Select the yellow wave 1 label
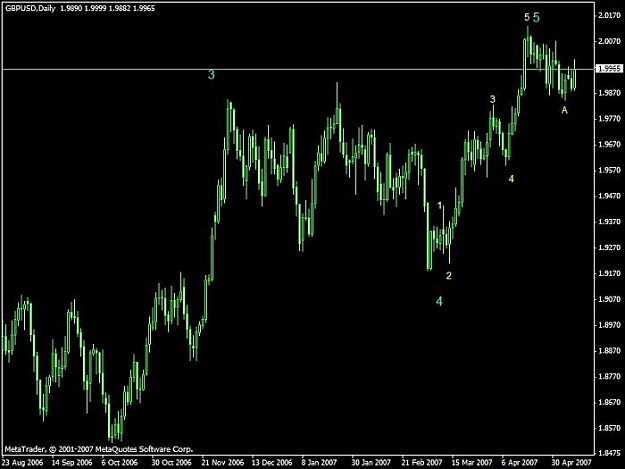The height and width of the screenshot is (469, 625). click(440, 205)
